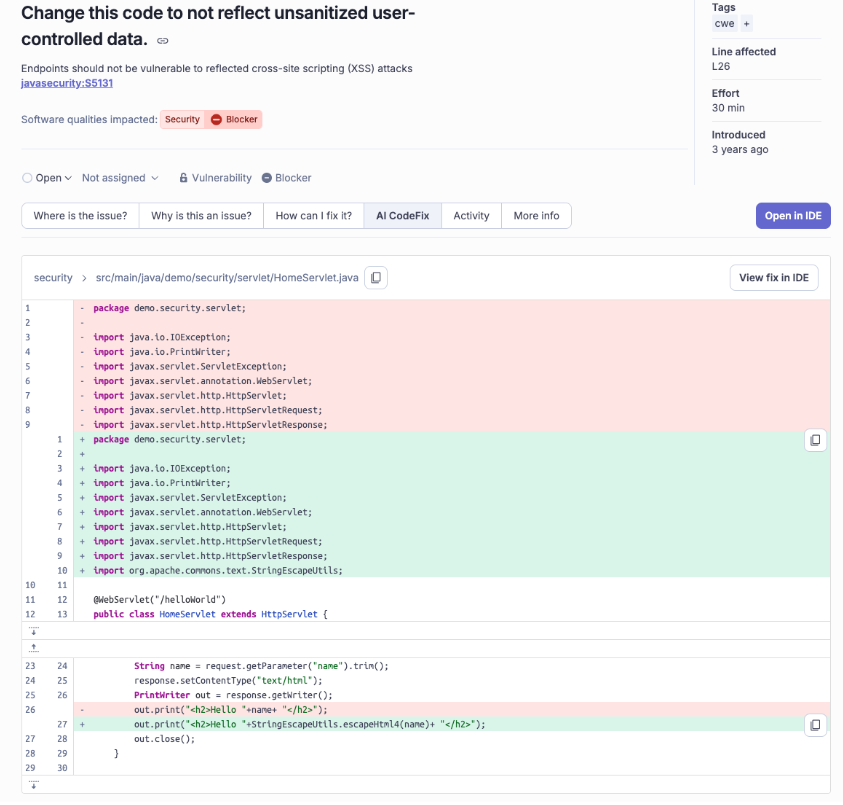Copy the escapeHtml4 fixed line
Image resolution: width=843 pixels, height=805 pixels.
pyautogui.click(x=815, y=724)
